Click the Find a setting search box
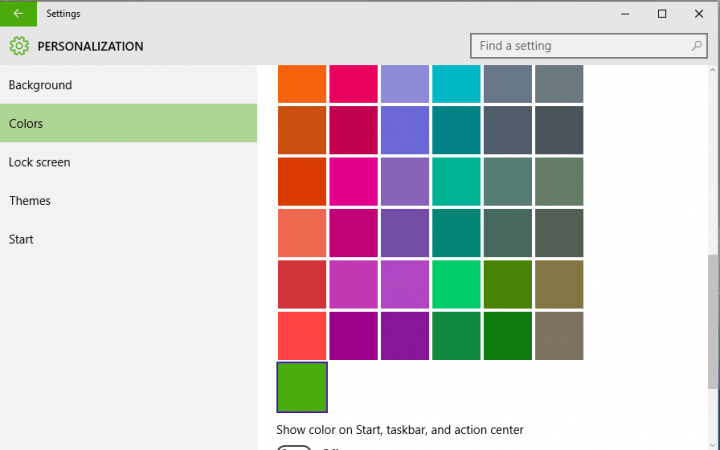Image resolution: width=720 pixels, height=450 pixels. 580,46
